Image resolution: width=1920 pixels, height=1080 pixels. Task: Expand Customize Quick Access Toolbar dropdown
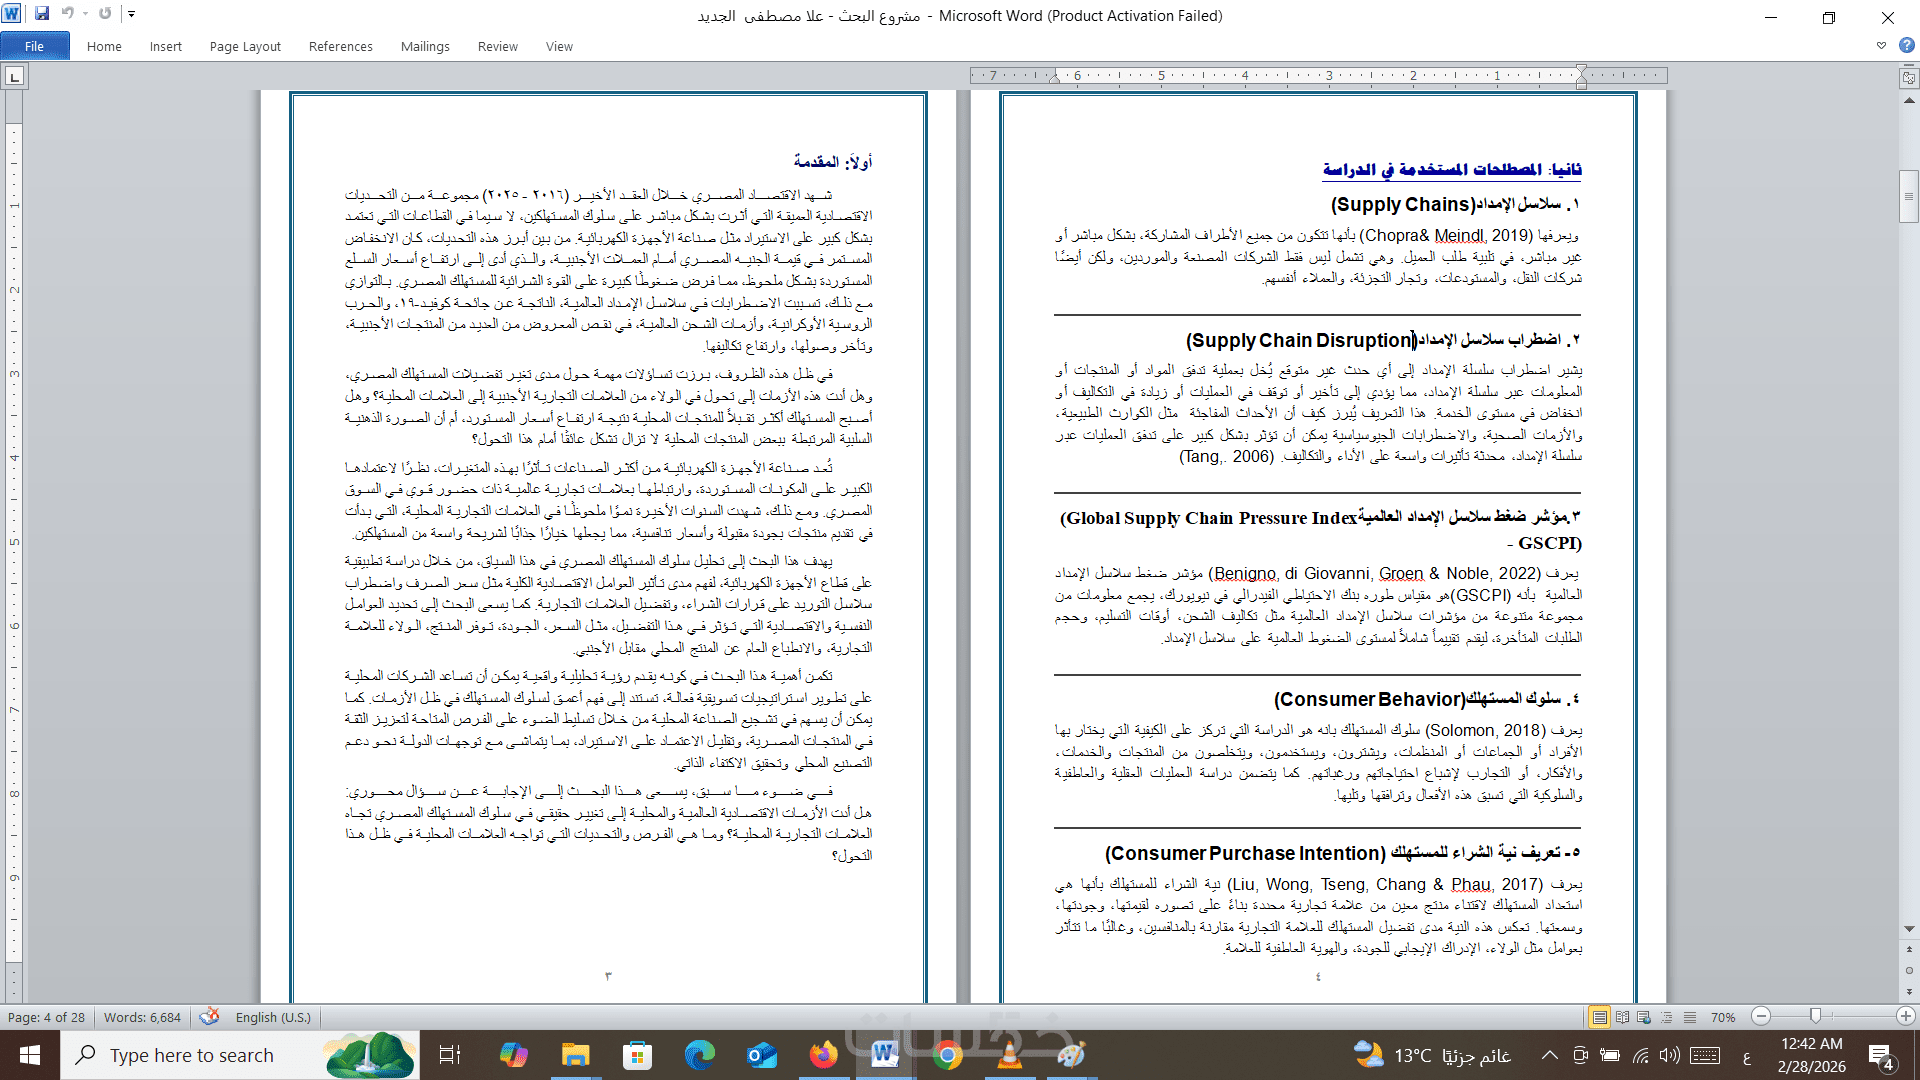click(131, 14)
